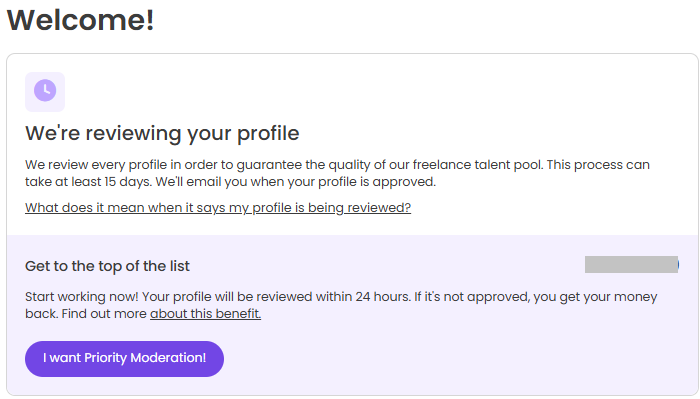Open 'What does it mean when it says my profile is being reviewed?' link
Viewport: 700px width, 399px height.
218,208
